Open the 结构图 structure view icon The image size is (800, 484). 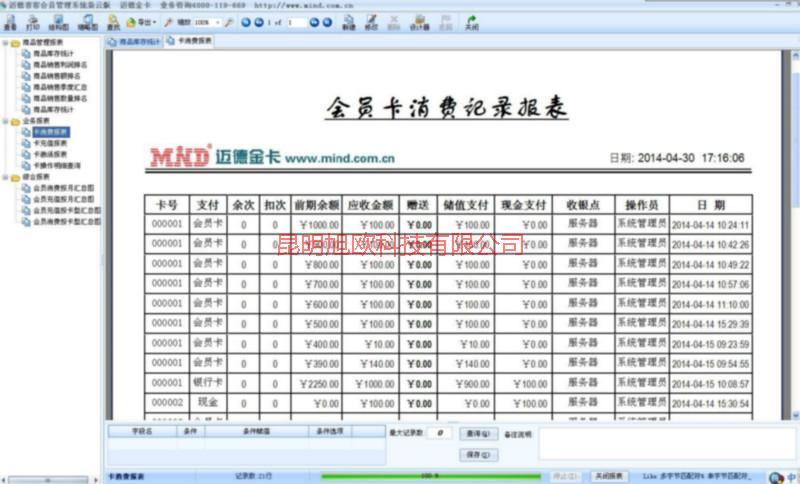[x=58, y=23]
